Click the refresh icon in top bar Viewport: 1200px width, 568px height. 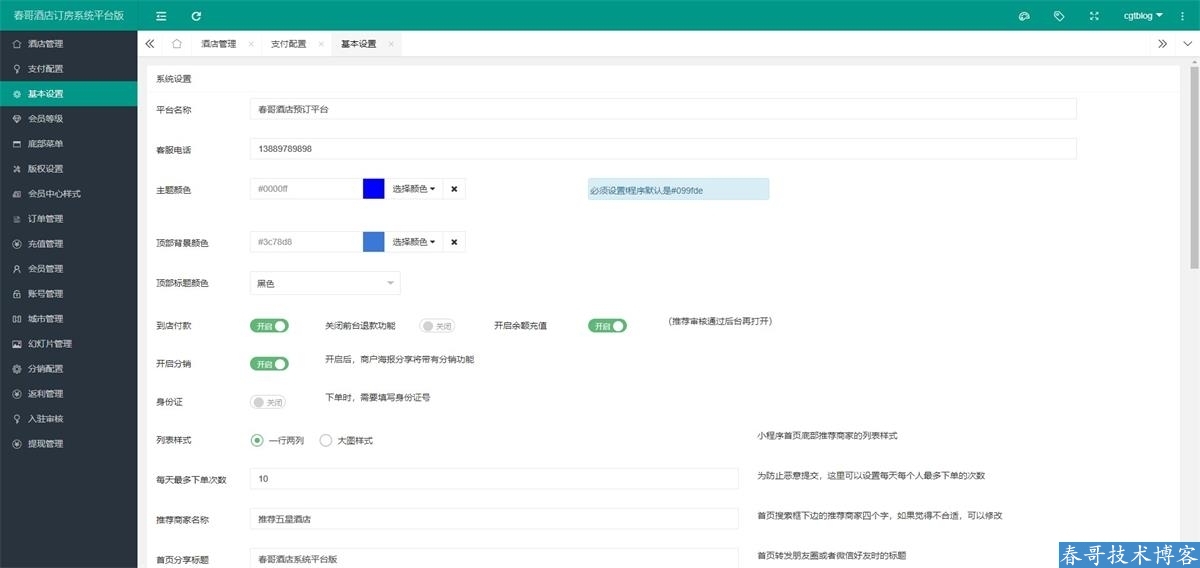(x=196, y=16)
